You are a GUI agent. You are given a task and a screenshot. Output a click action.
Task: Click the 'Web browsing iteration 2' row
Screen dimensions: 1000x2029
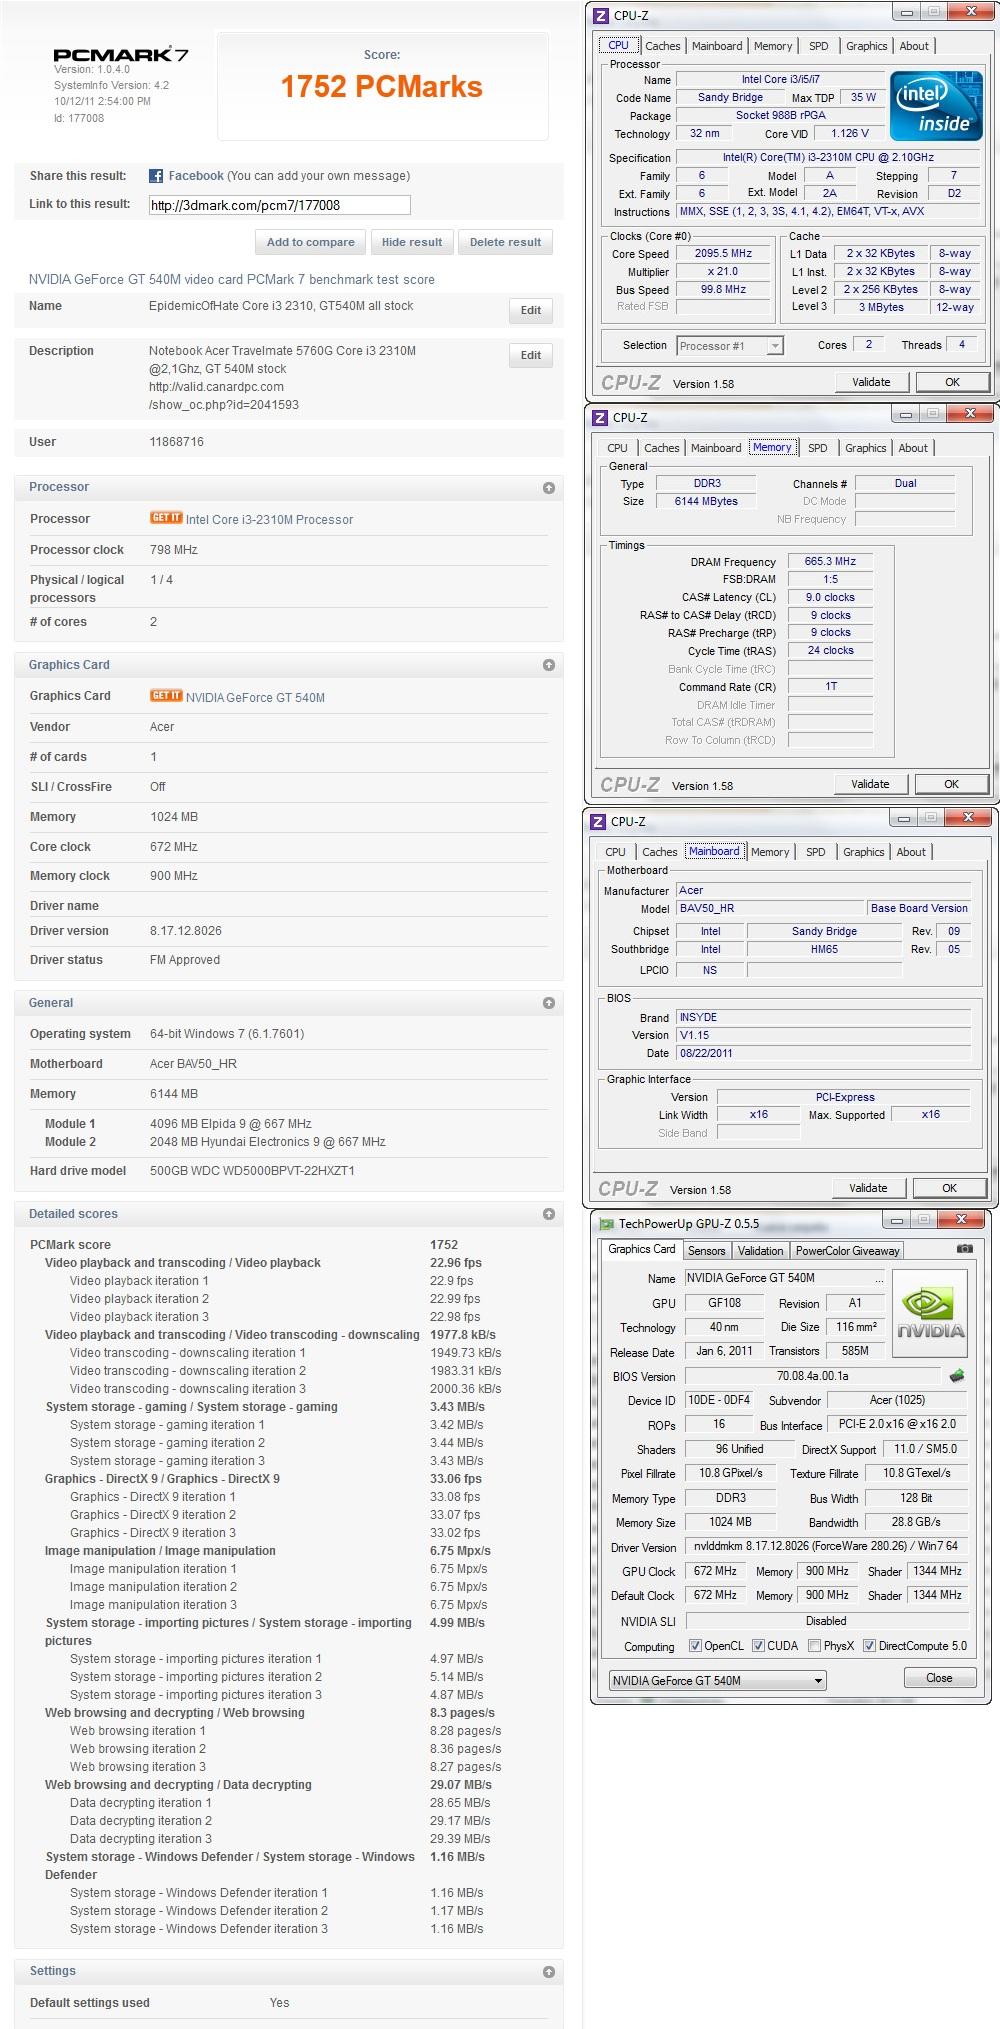289,1749
